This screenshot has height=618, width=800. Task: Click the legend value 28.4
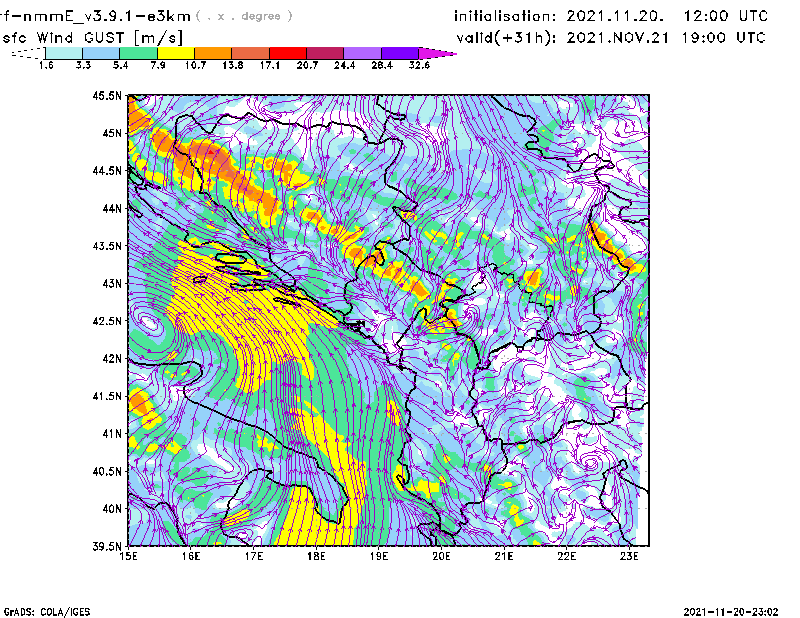tap(382, 65)
